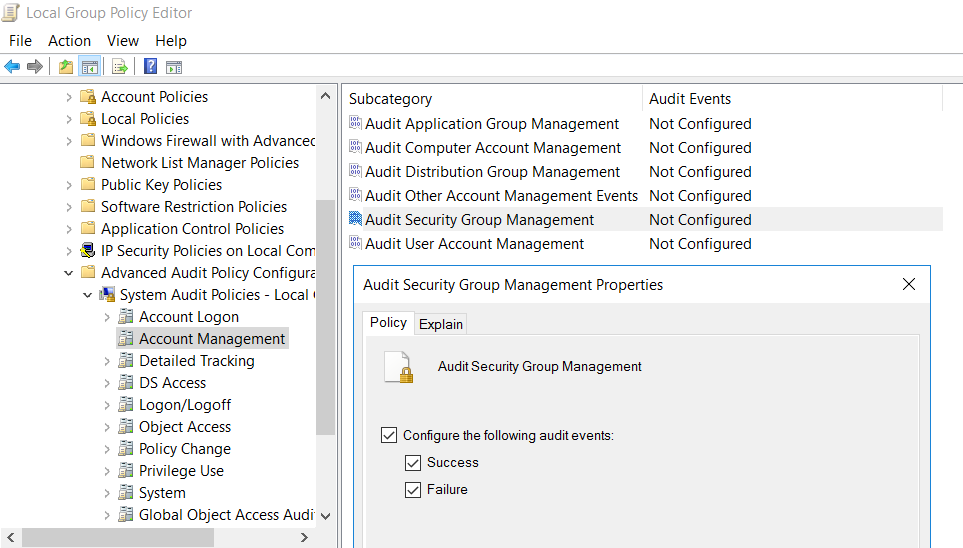Toggle Show/Hide Action Pane icon
Screen dimensions: 963x548
(x=174, y=67)
